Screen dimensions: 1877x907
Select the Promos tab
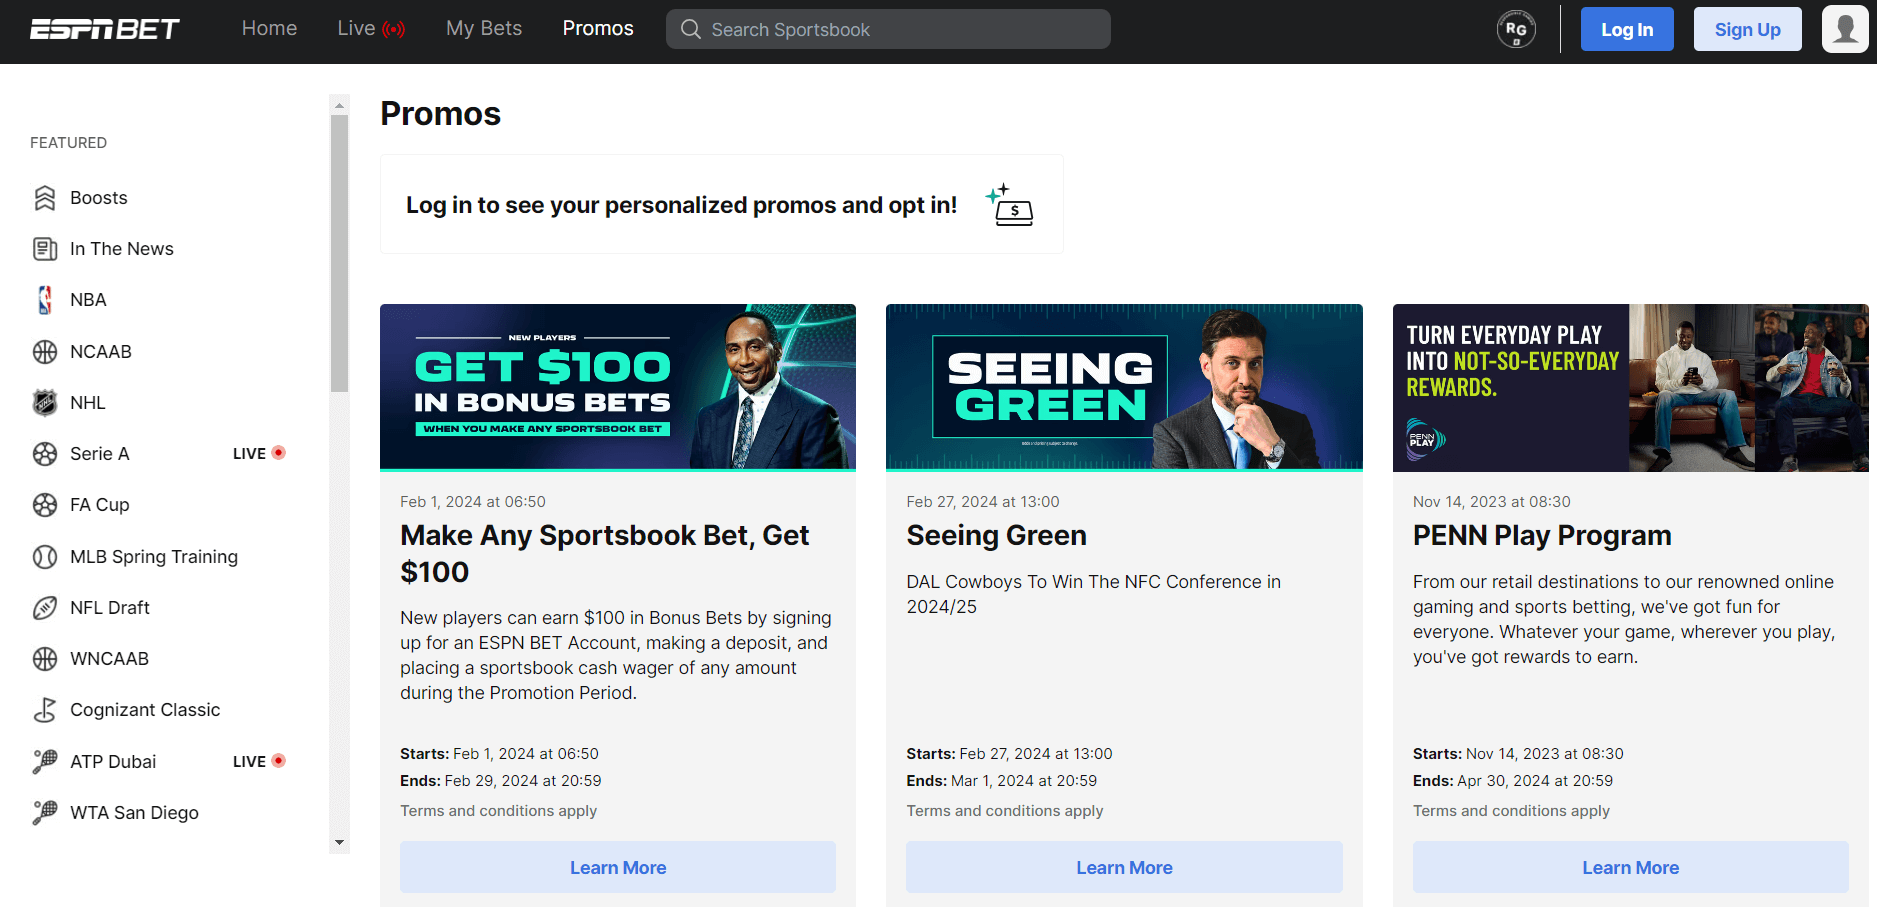598,28
